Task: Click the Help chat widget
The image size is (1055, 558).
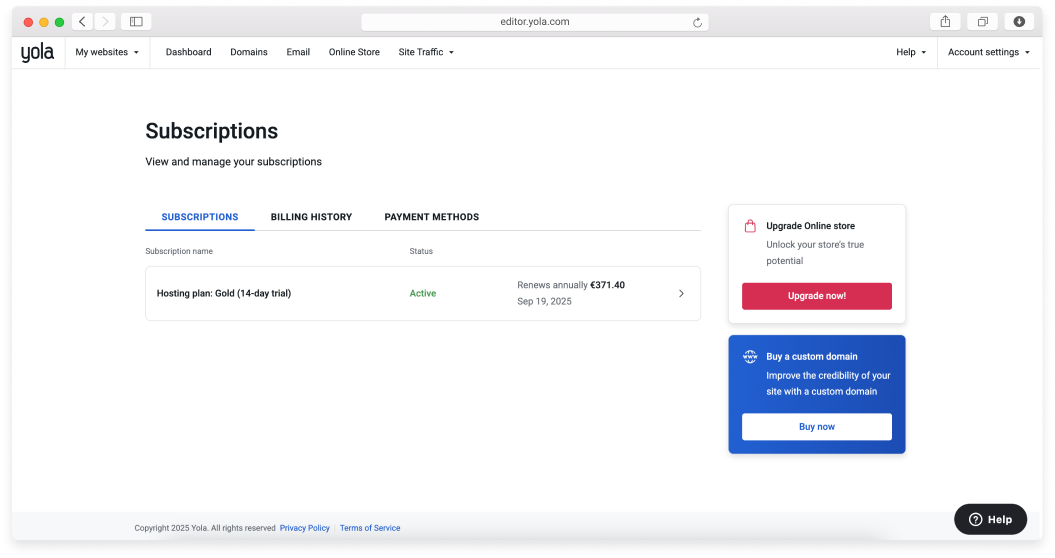Action: (990, 519)
